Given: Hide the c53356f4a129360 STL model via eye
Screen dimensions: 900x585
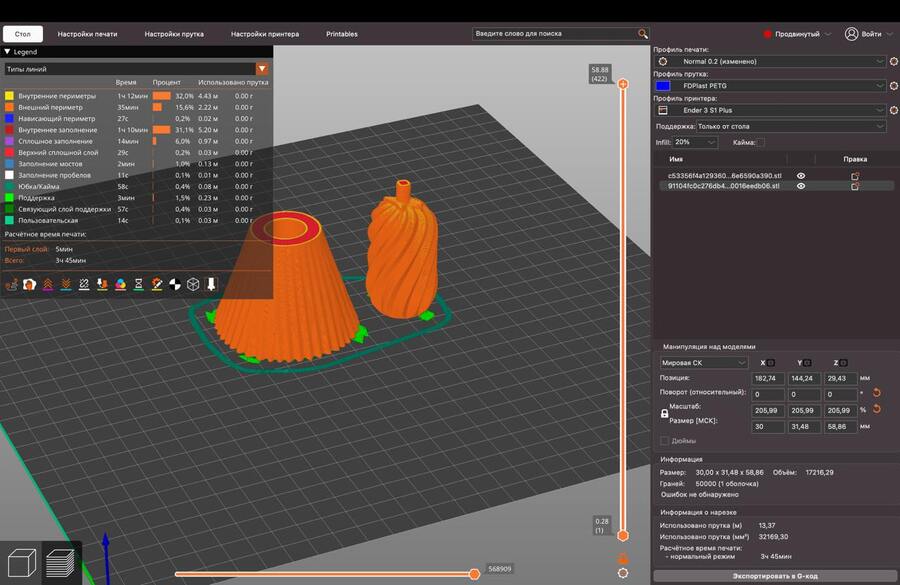Looking at the screenshot, I should (x=801, y=176).
